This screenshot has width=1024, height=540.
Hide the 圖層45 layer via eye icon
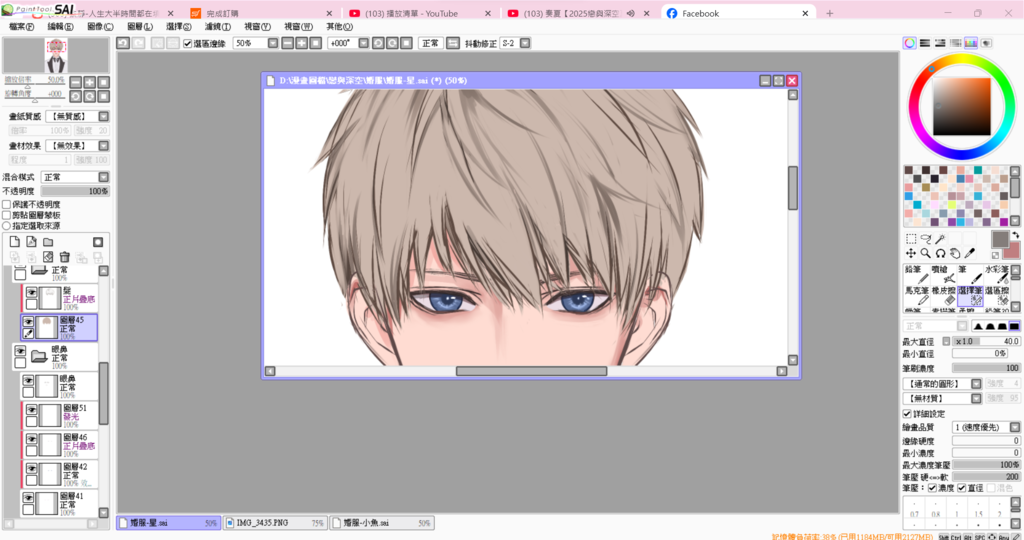(x=30, y=321)
